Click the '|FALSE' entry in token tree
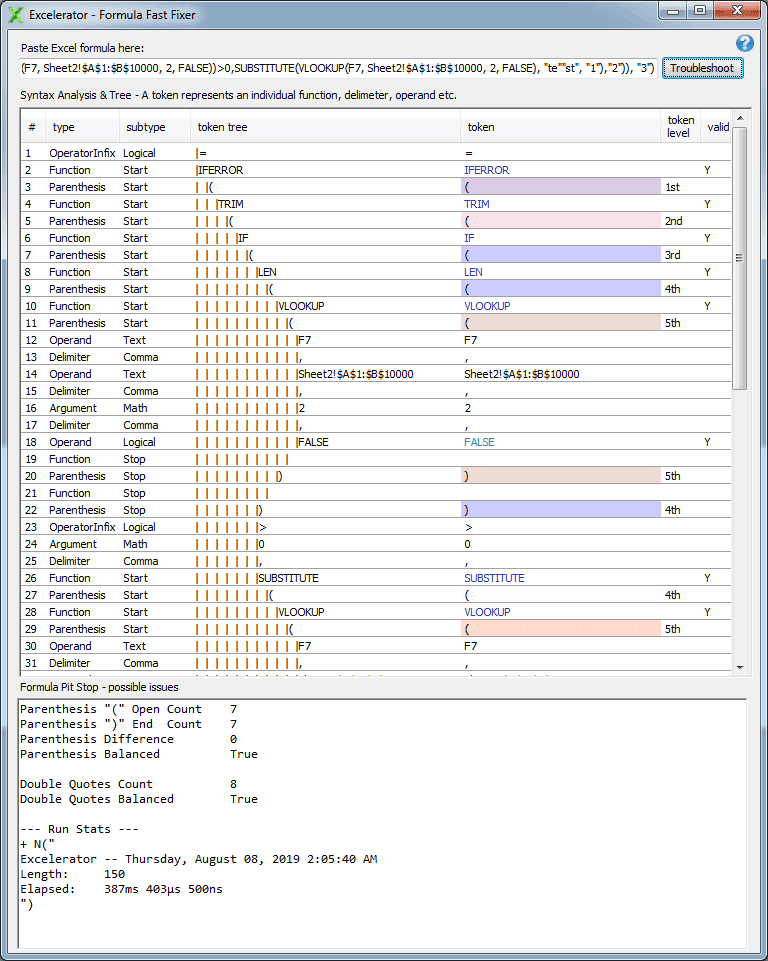The width and height of the screenshot is (768, 961). (312, 442)
